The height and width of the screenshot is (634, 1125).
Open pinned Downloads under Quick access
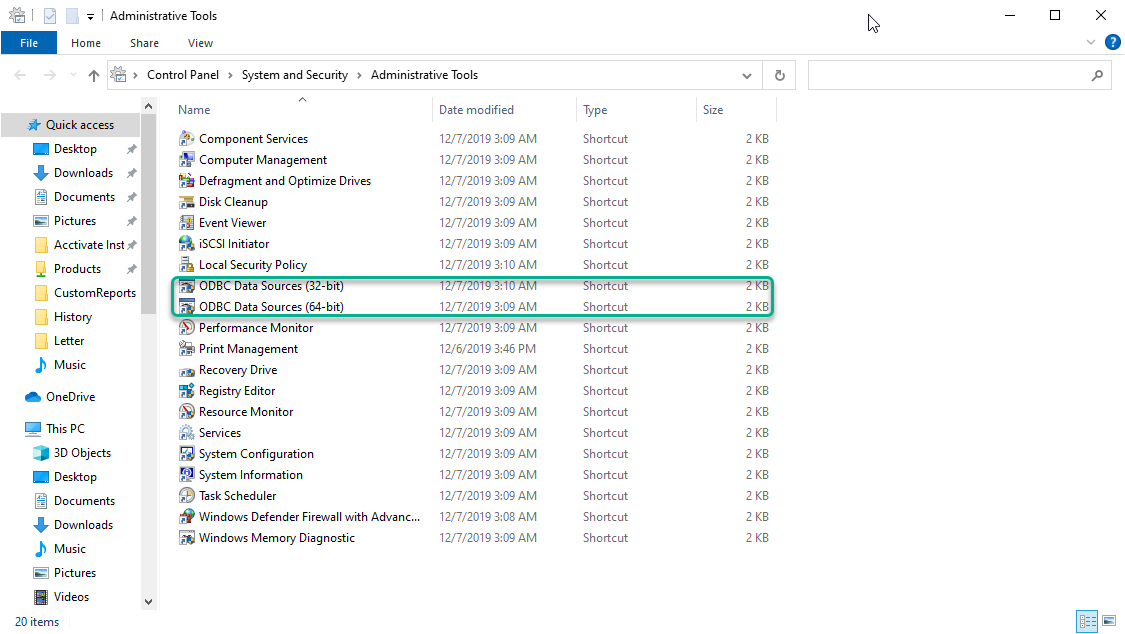pos(83,173)
